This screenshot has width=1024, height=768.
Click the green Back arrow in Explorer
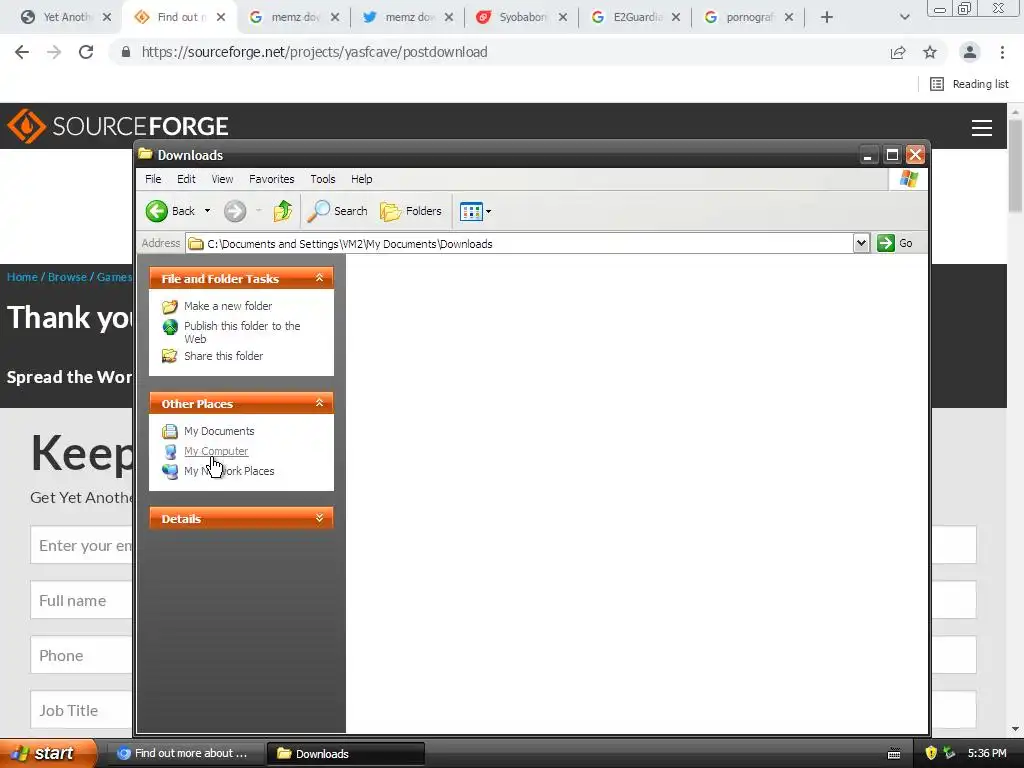tap(156, 211)
